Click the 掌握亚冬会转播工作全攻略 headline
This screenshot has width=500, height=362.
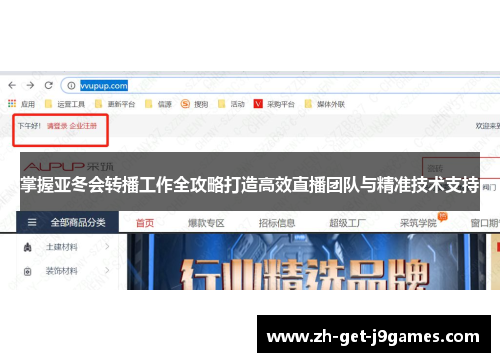(x=250, y=185)
